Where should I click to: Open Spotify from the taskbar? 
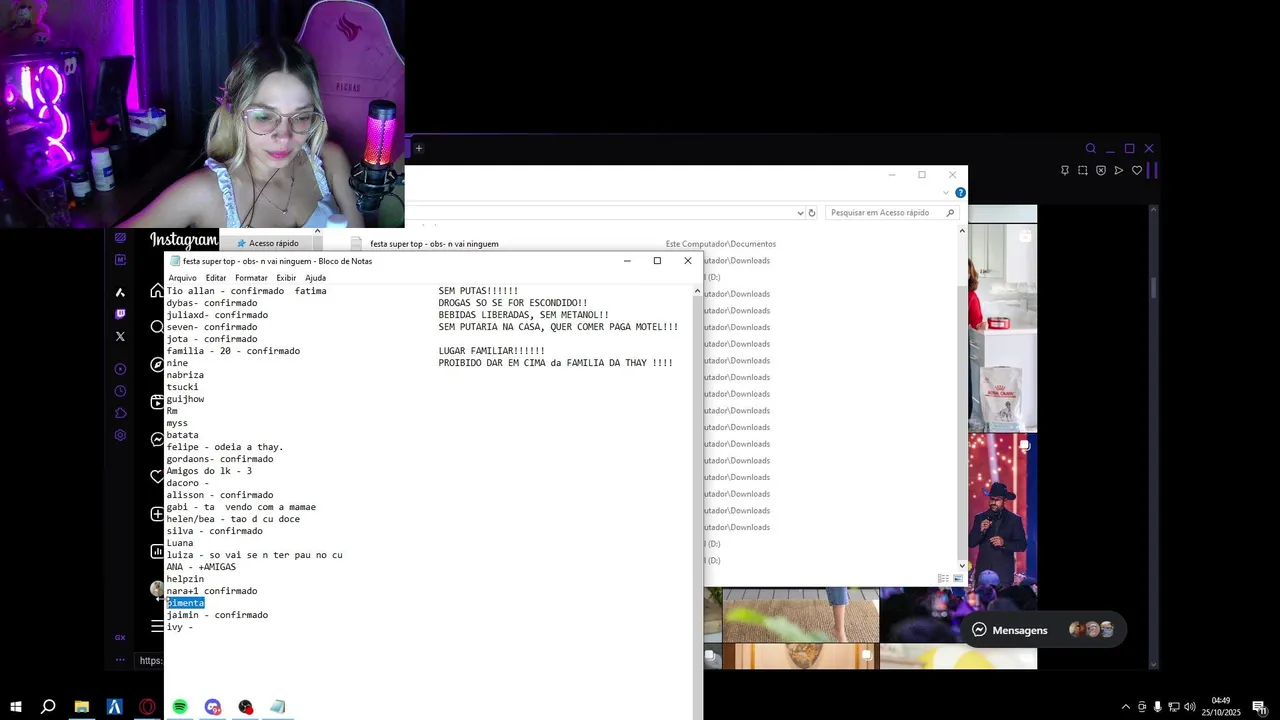pyautogui.click(x=180, y=707)
